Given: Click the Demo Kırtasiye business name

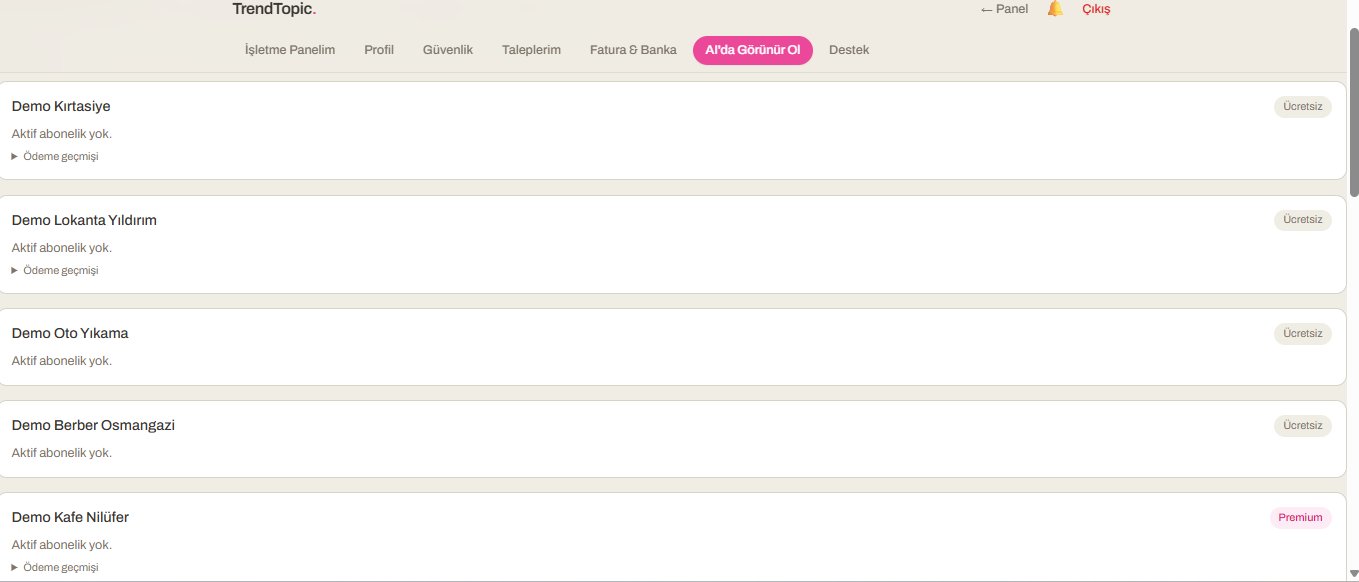Looking at the screenshot, I should (x=61, y=106).
